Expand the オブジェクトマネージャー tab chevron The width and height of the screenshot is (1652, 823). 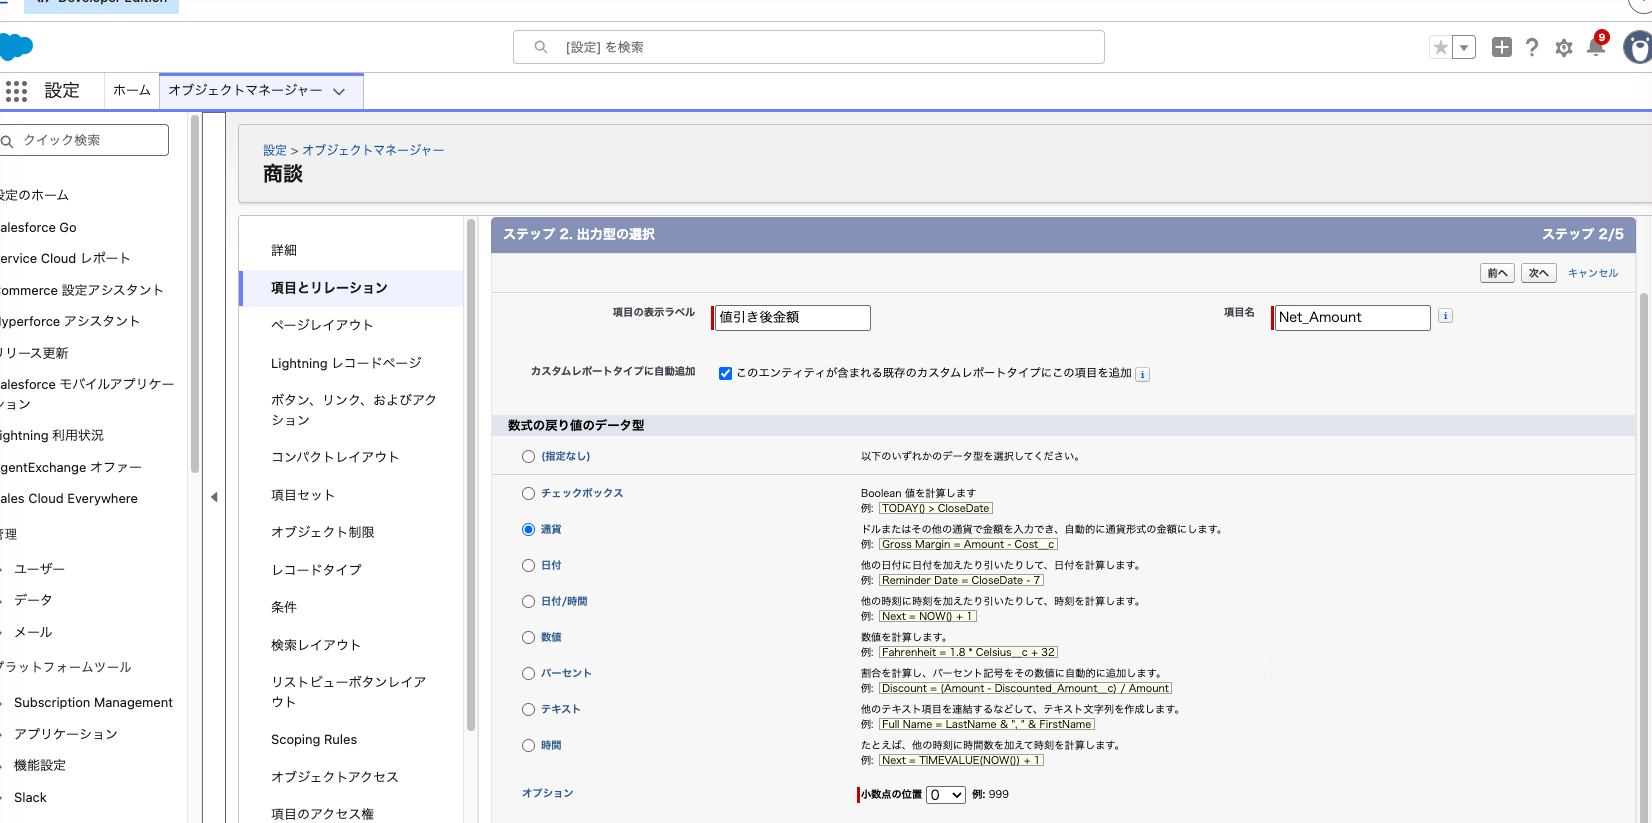click(339, 91)
